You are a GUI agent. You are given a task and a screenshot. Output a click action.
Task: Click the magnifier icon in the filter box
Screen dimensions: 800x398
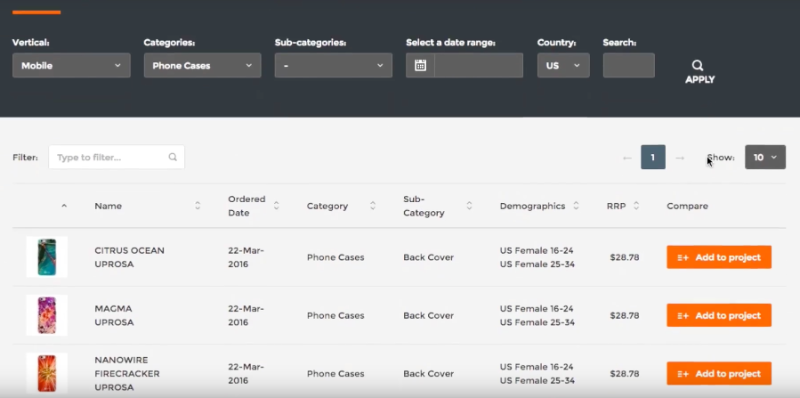[x=172, y=157]
